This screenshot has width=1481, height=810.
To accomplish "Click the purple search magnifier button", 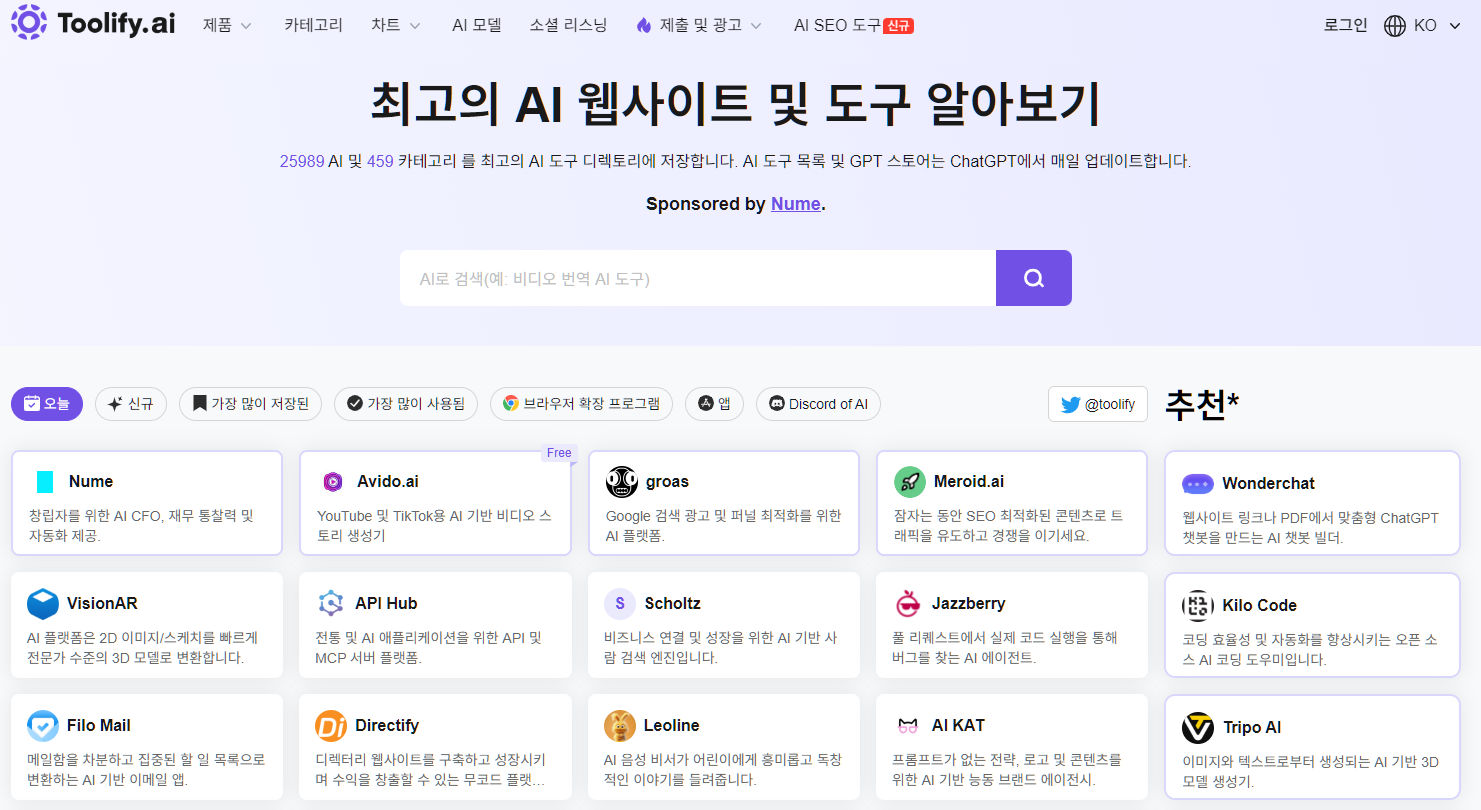I will pos(1034,278).
